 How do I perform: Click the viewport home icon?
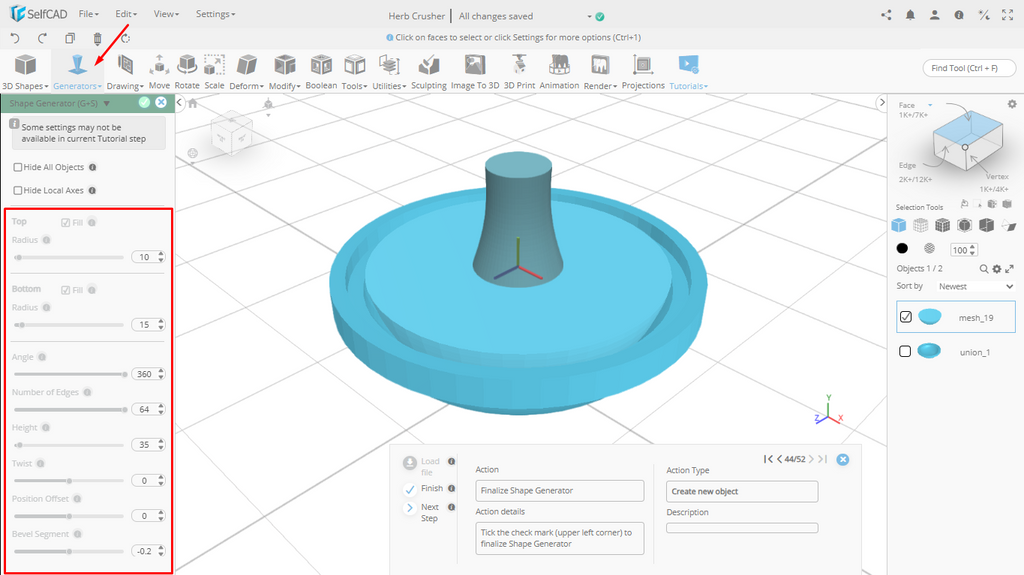[193, 103]
